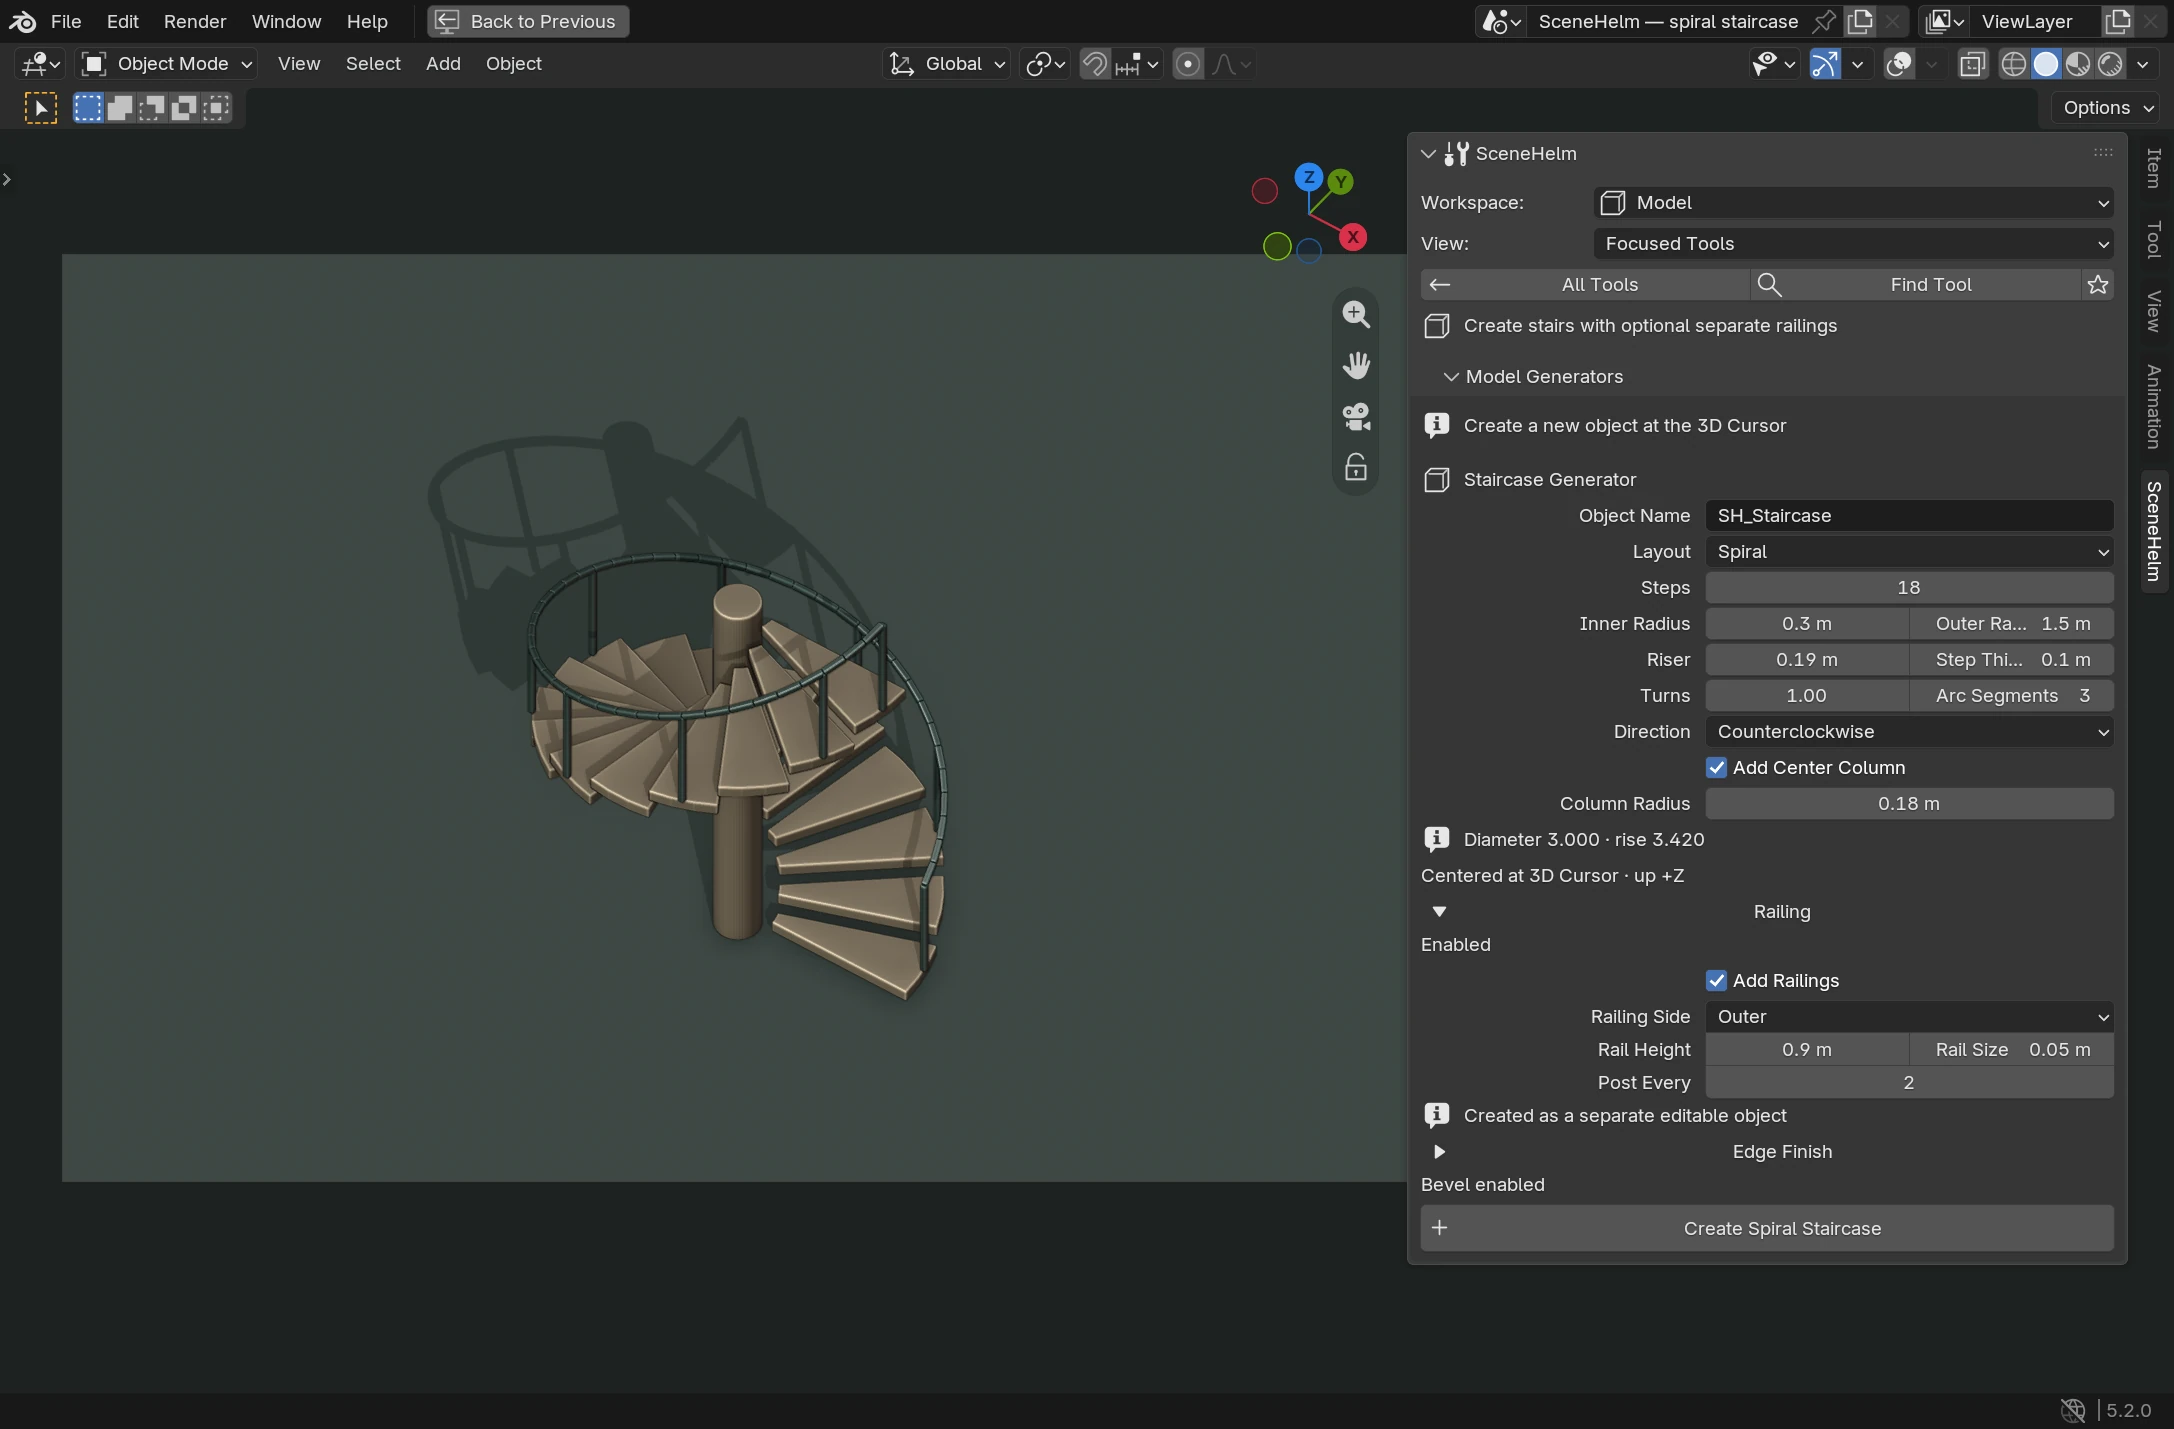Choose solid viewport shading icon
The height and width of the screenshot is (1429, 2174).
(x=2046, y=64)
